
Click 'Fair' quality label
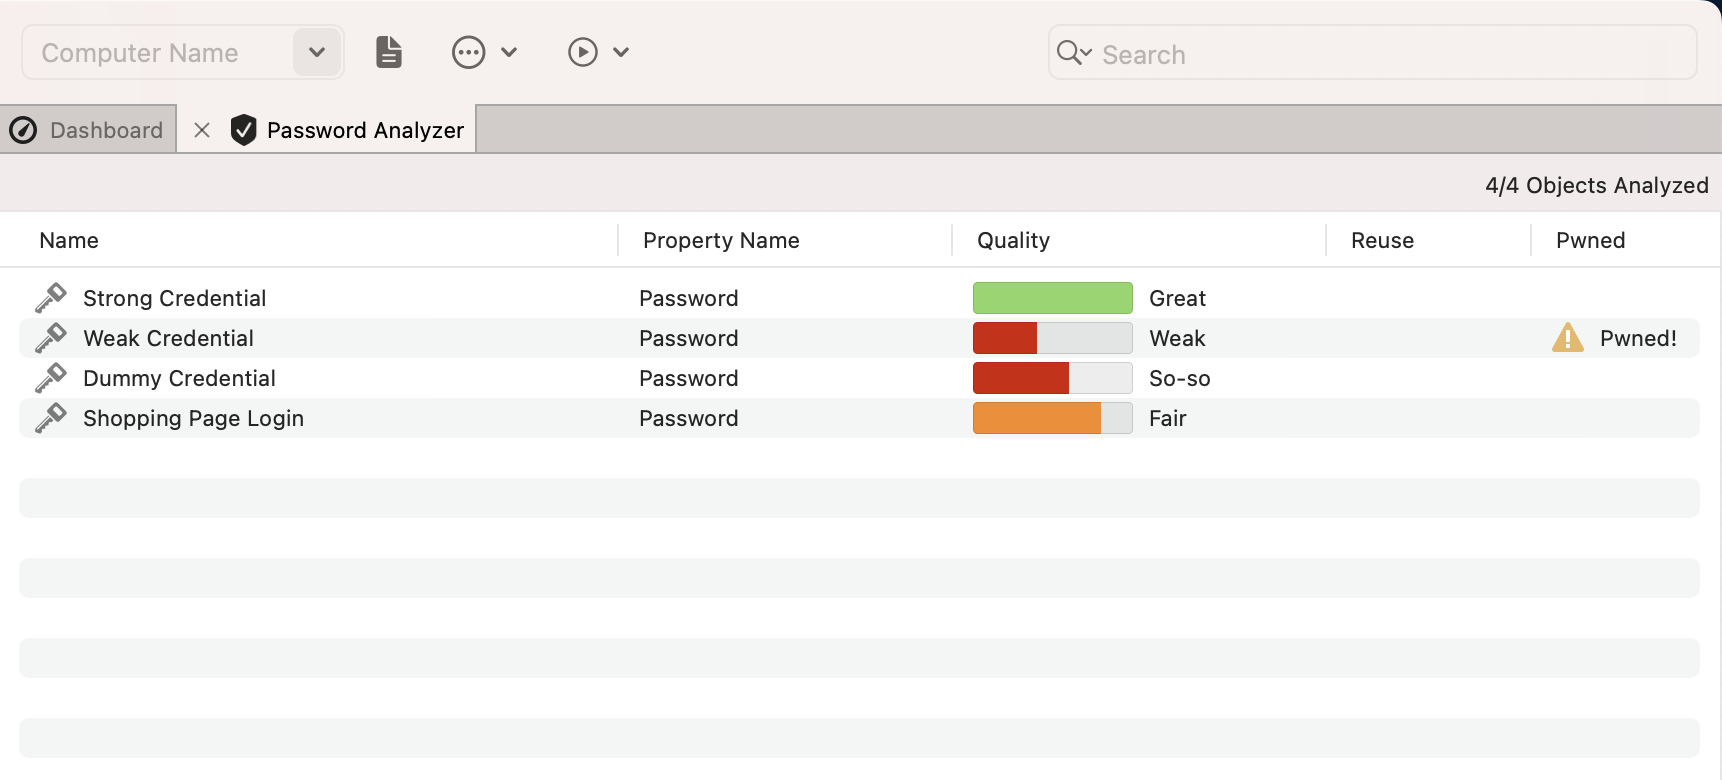point(1167,418)
